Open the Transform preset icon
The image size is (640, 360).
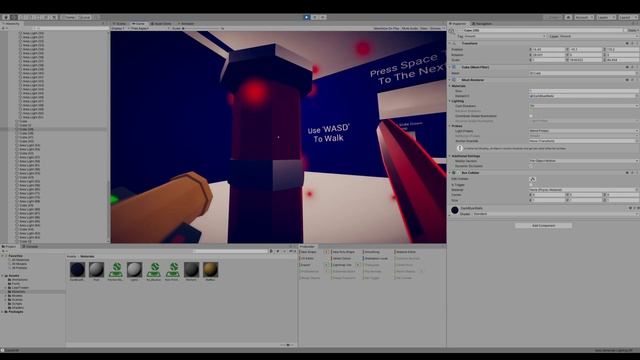coord(632,43)
